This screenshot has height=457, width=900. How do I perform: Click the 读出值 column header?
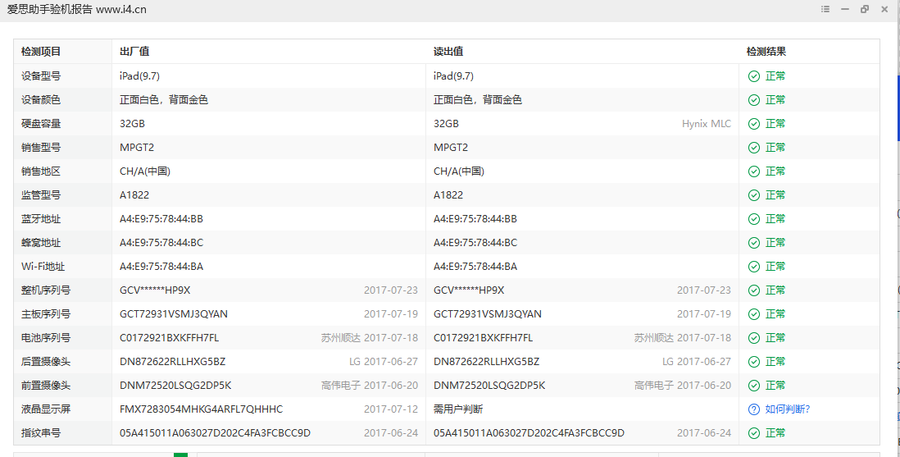(x=448, y=52)
